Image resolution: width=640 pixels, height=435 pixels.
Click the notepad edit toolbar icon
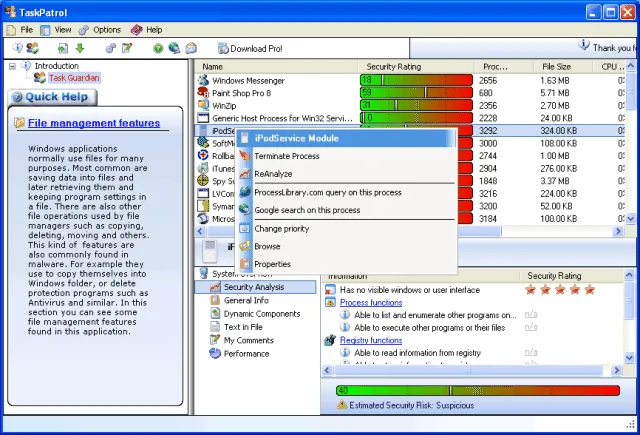click(x=127, y=48)
